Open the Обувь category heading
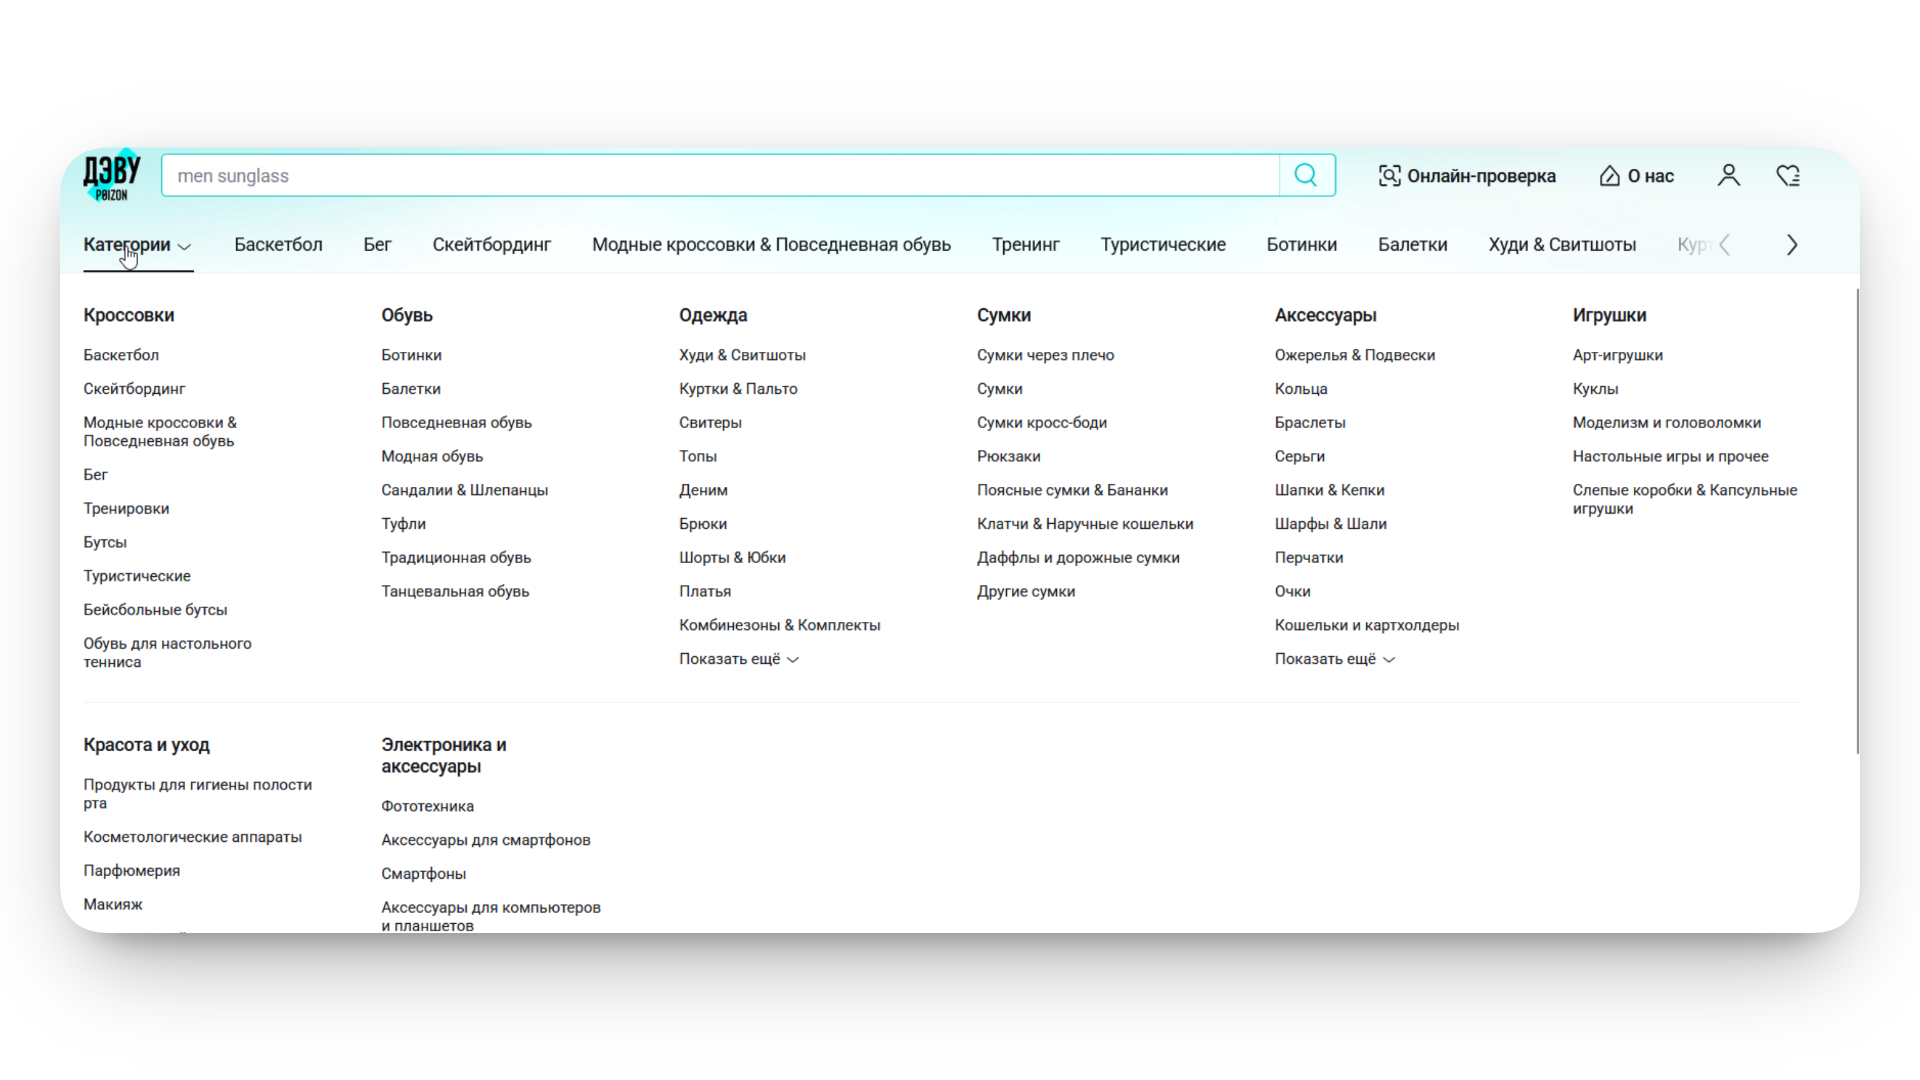 tap(407, 315)
